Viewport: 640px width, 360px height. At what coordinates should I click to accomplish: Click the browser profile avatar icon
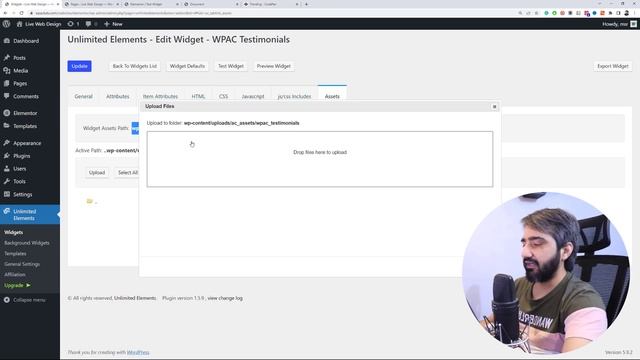tap(627, 13)
